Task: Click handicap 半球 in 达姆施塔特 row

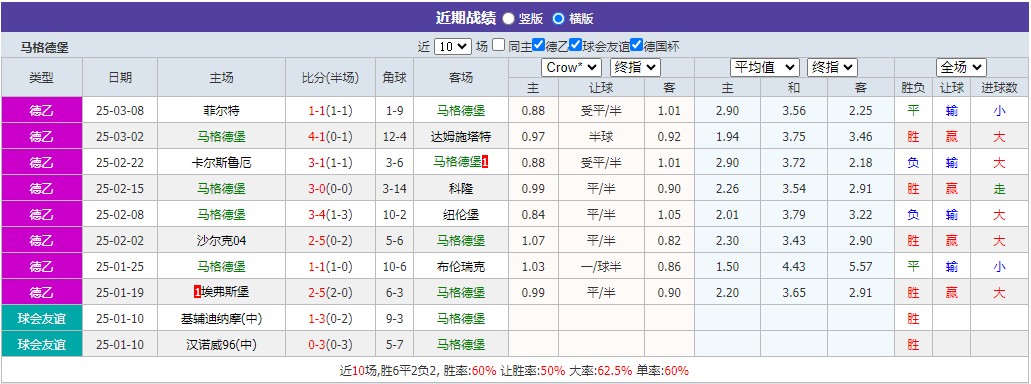Action: (600, 137)
